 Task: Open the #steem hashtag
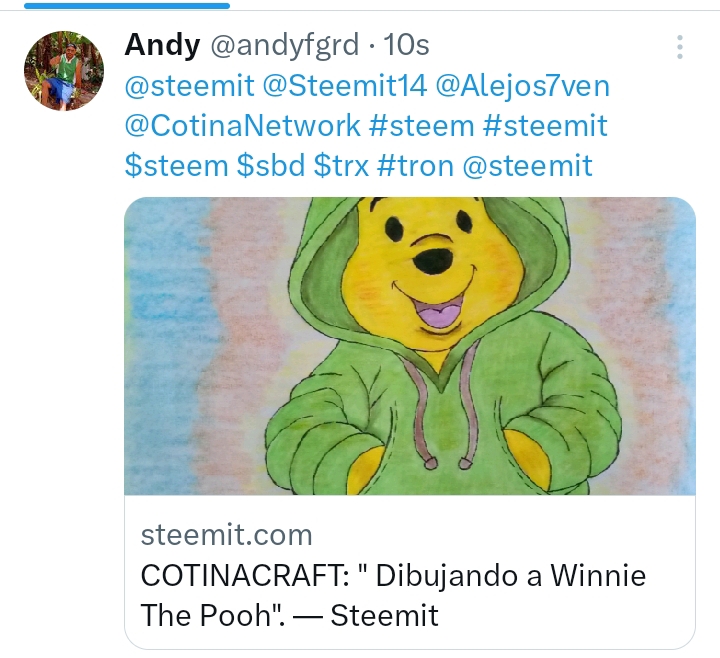pyautogui.click(x=422, y=125)
